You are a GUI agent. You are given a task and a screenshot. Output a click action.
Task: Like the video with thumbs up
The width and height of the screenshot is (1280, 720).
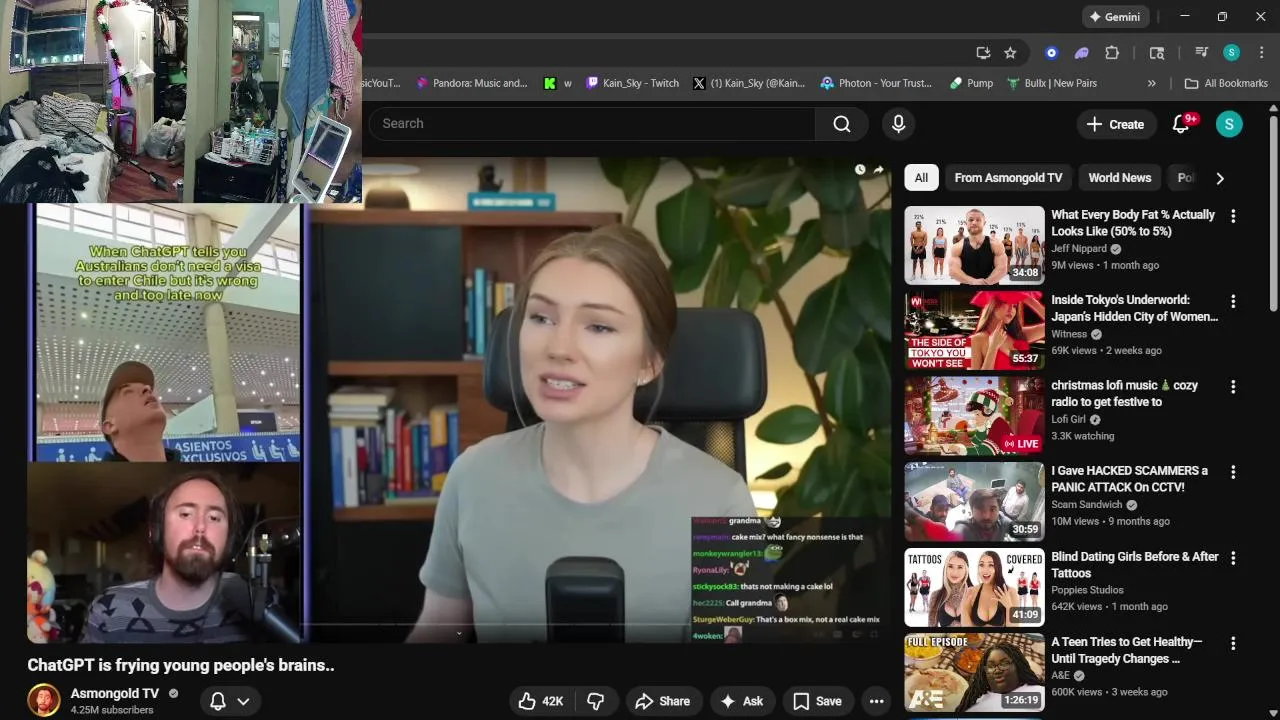541,701
